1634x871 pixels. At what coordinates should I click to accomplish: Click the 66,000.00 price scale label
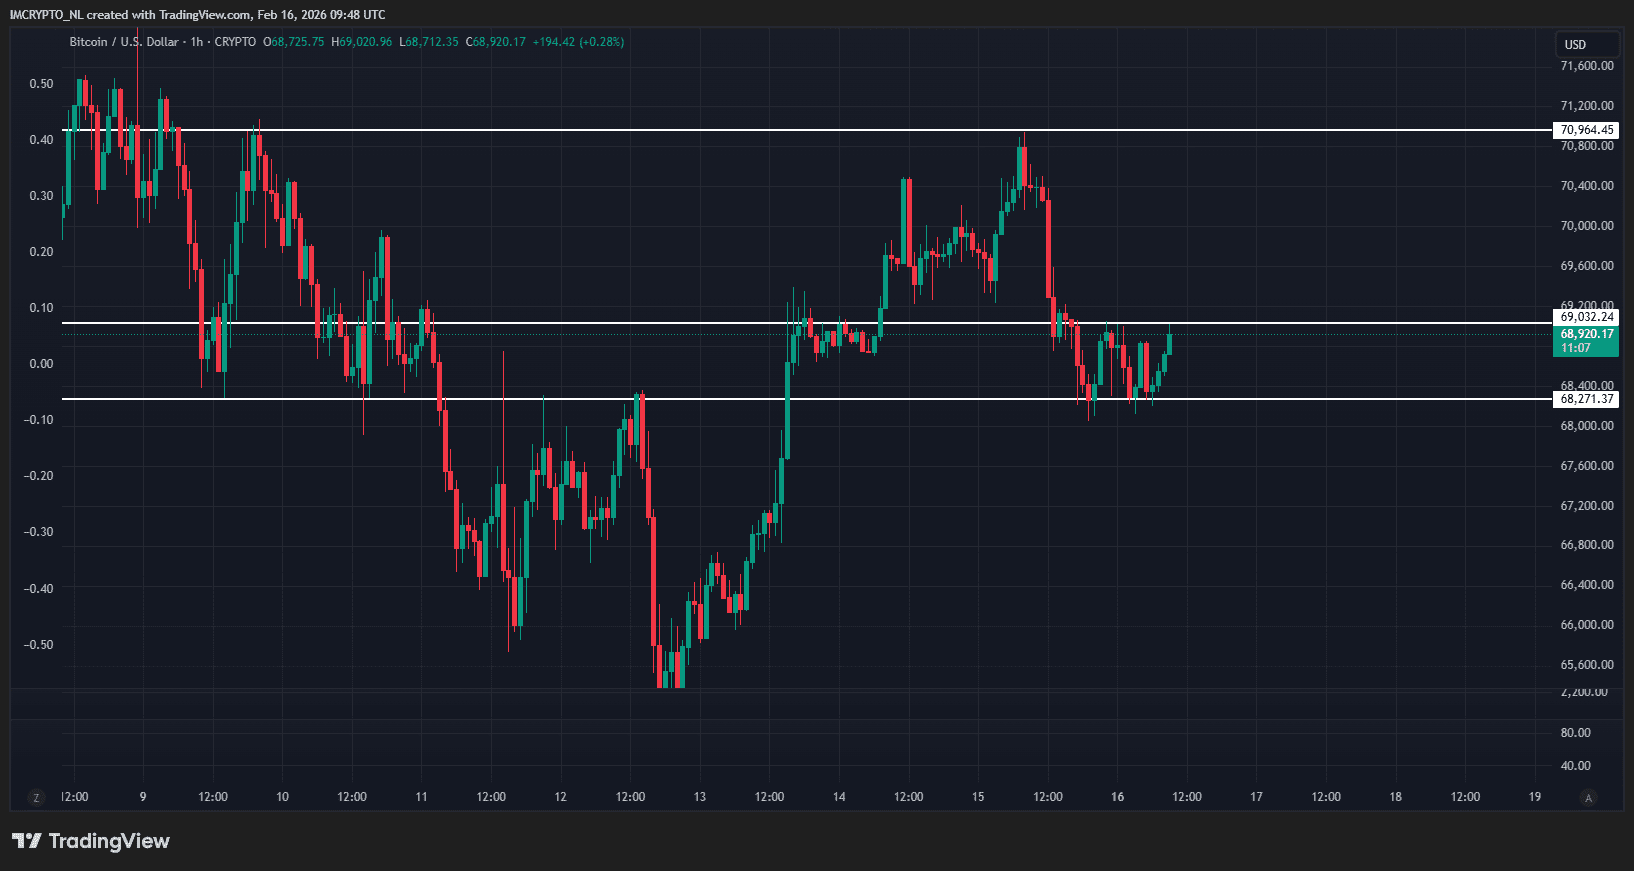click(x=1586, y=625)
